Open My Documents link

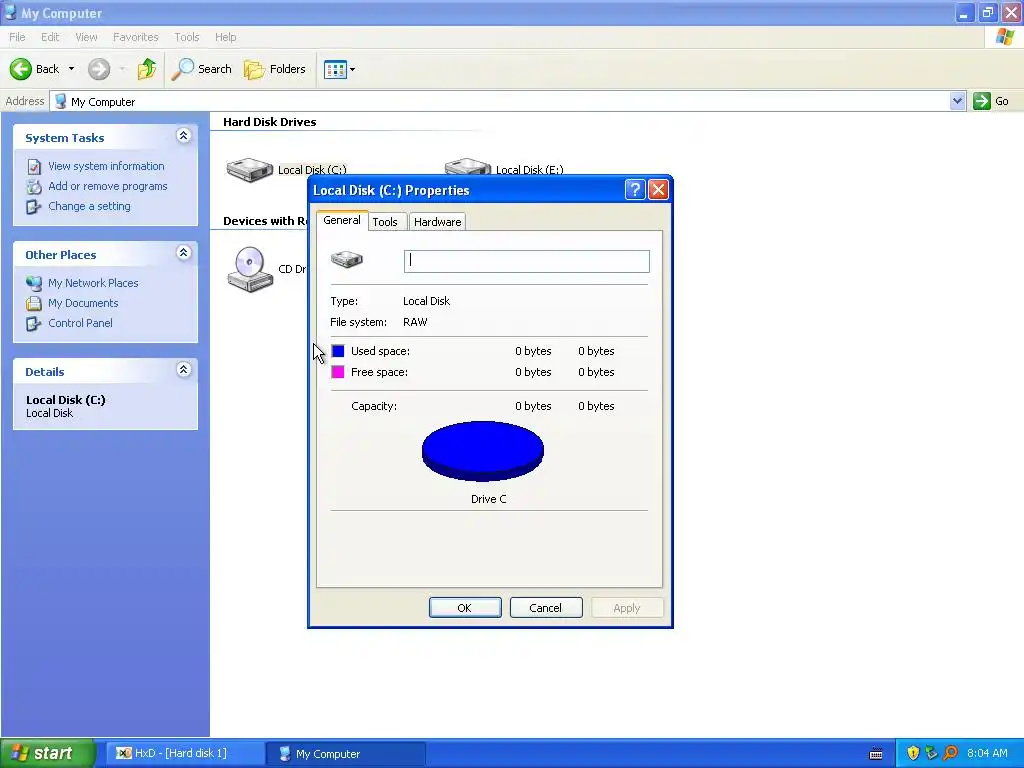[83, 303]
